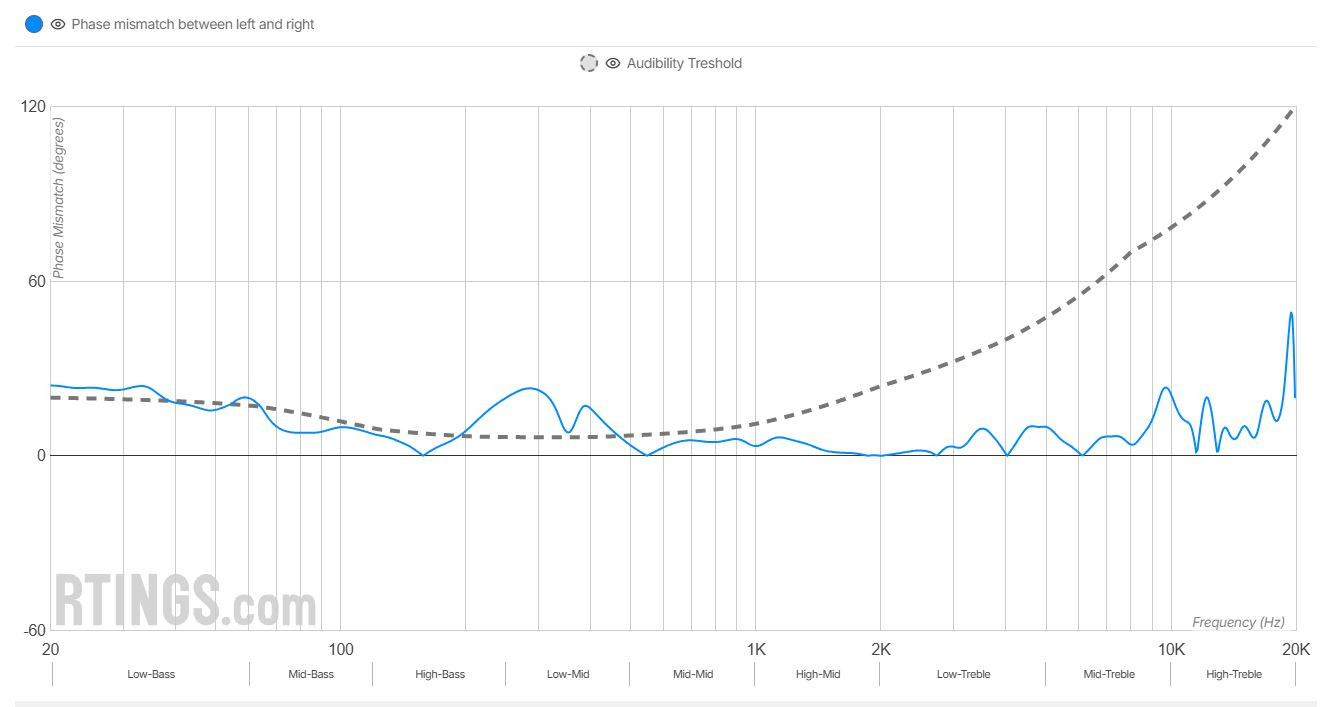Select the Mid-Treble frequency band label
1331x707 pixels.
click(x=1109, y=674)
